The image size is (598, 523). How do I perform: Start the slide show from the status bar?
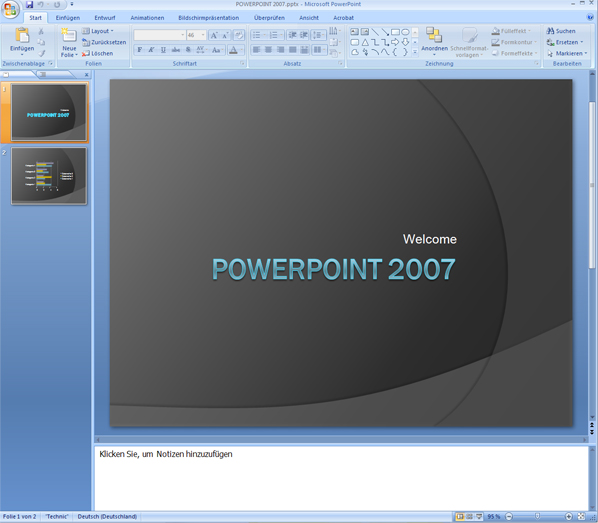[479, 517]
